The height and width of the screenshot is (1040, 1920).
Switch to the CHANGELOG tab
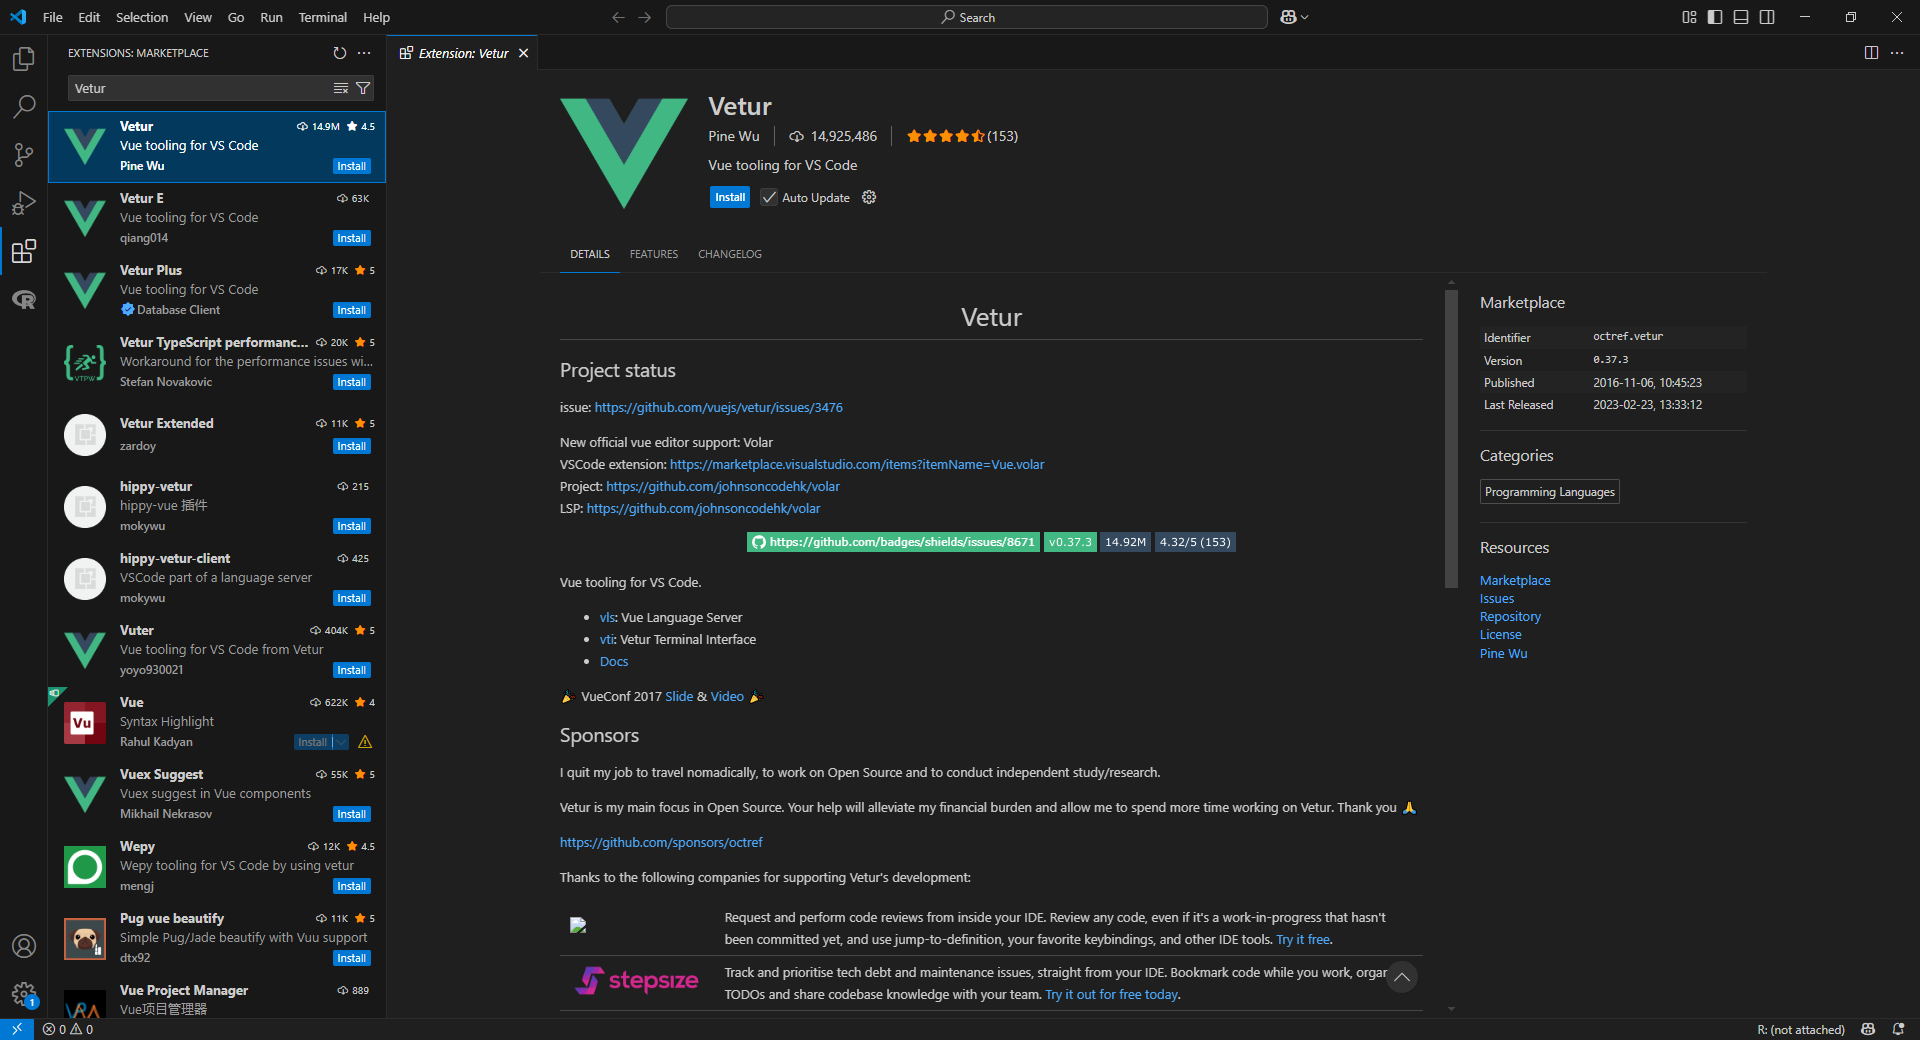coord(729,254)
